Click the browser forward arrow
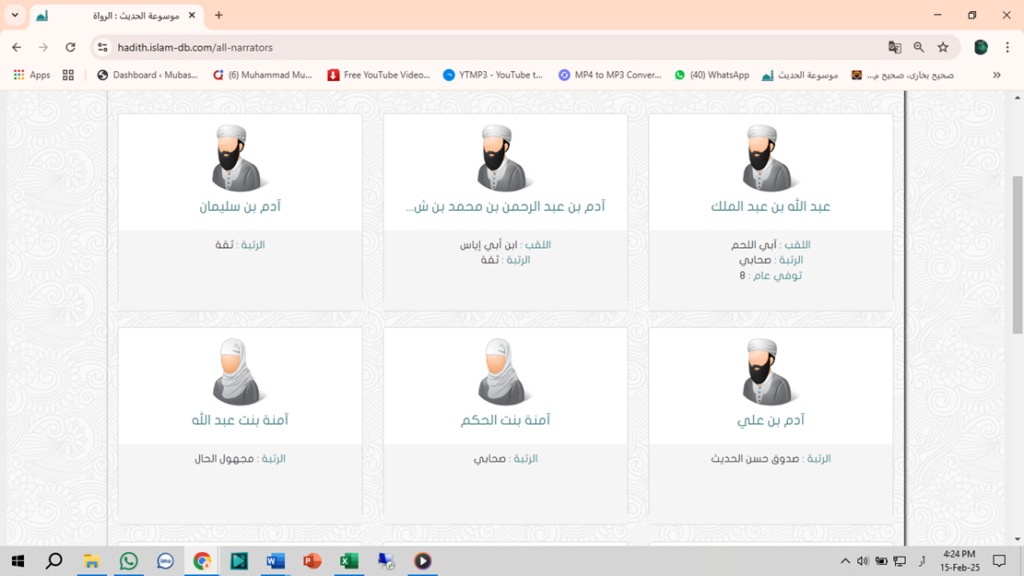 [43, 47]
